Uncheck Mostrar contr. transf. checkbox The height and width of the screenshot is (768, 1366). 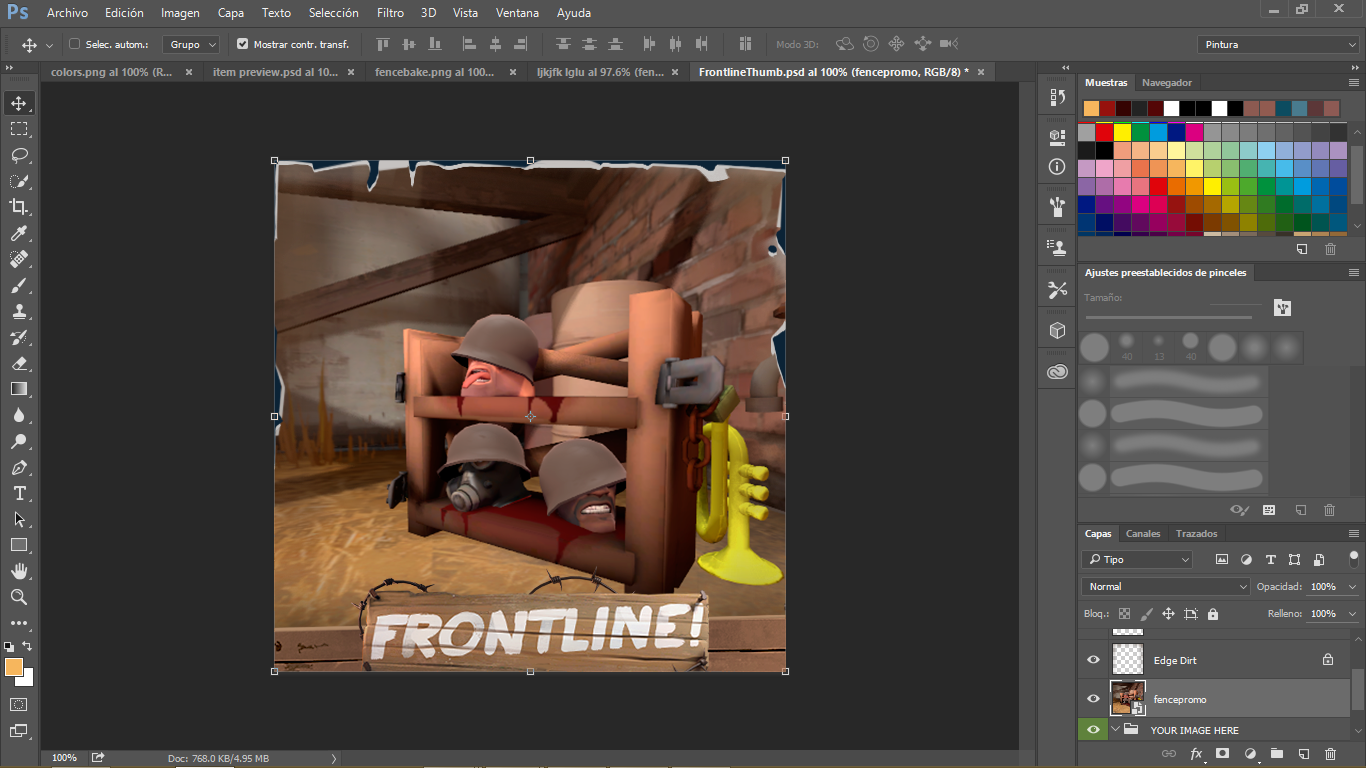coord(242,44)
